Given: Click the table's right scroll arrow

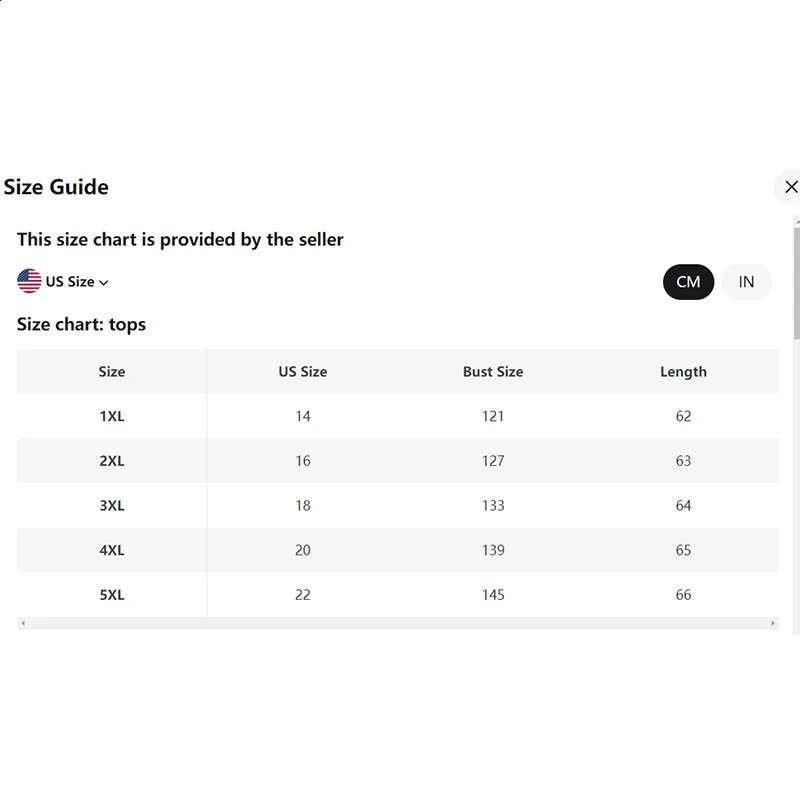Looking at the screenshot, I should coord(773,623).
